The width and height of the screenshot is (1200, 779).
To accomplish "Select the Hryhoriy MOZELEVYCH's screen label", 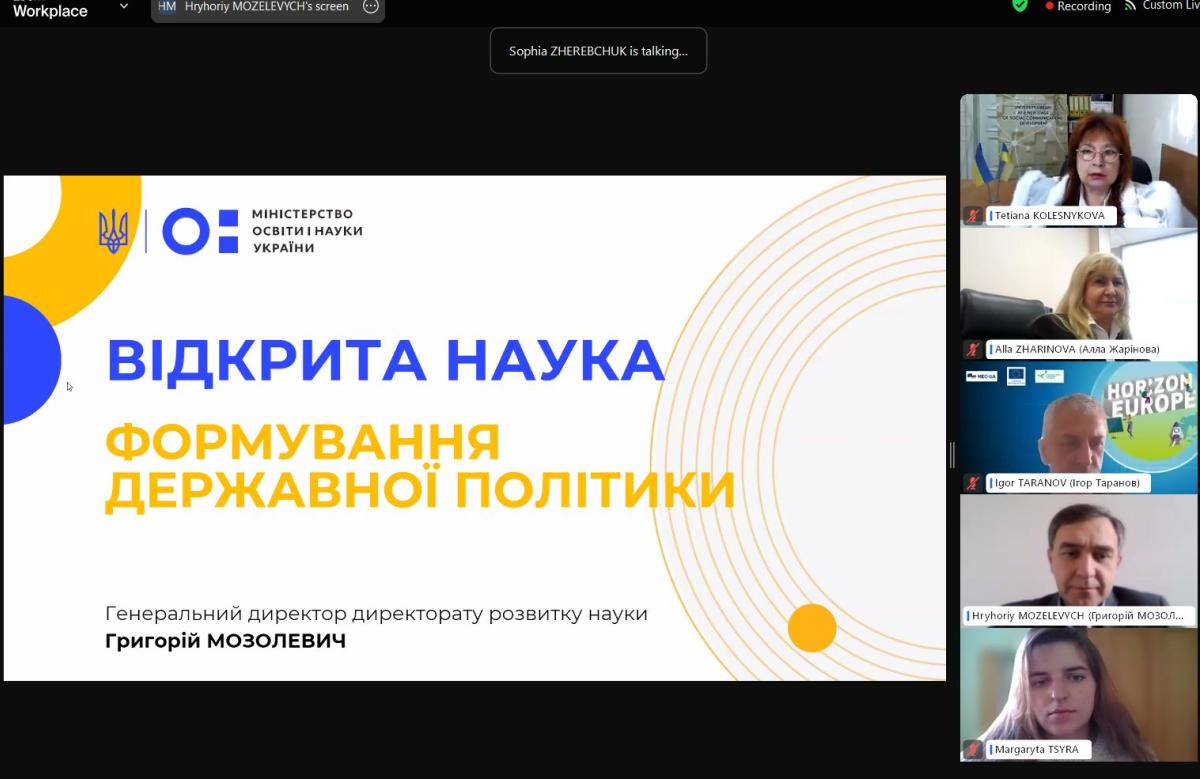I will pos(267,6).
